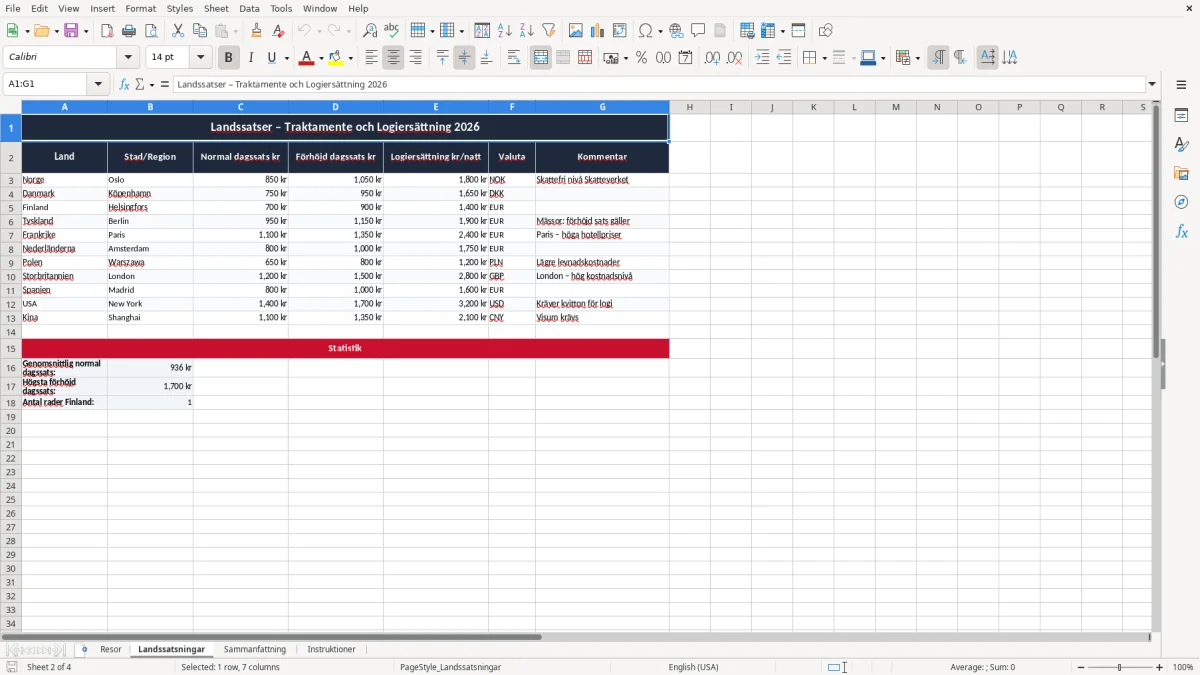
Task: Toggle center vertically alignment
Action: click(x=464, y=58)
